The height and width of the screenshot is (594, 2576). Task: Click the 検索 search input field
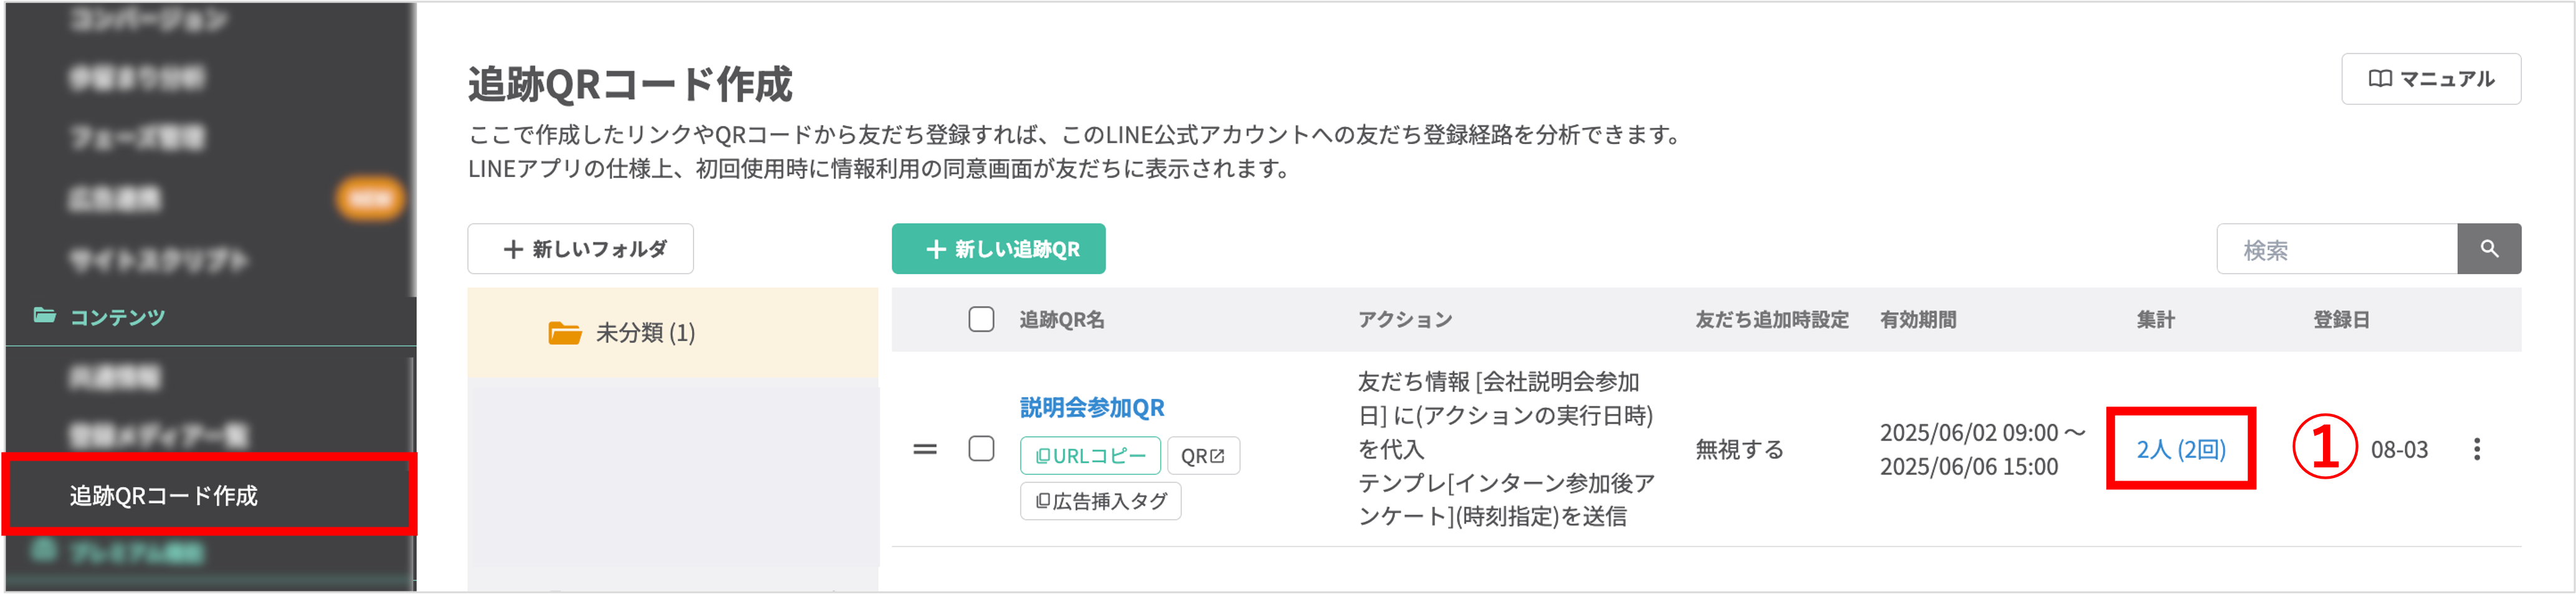click(x=2336, y=250)
